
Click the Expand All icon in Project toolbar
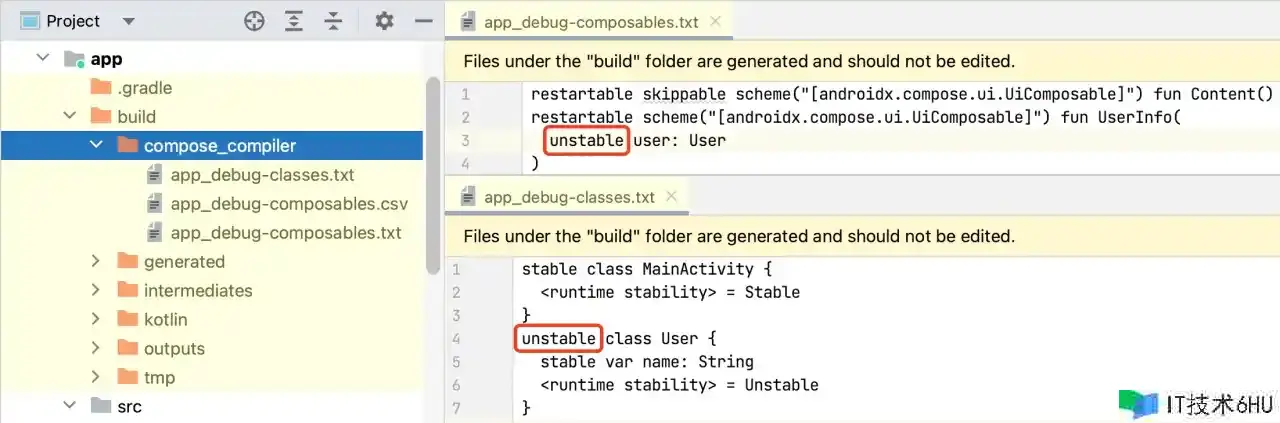[293, 21]
